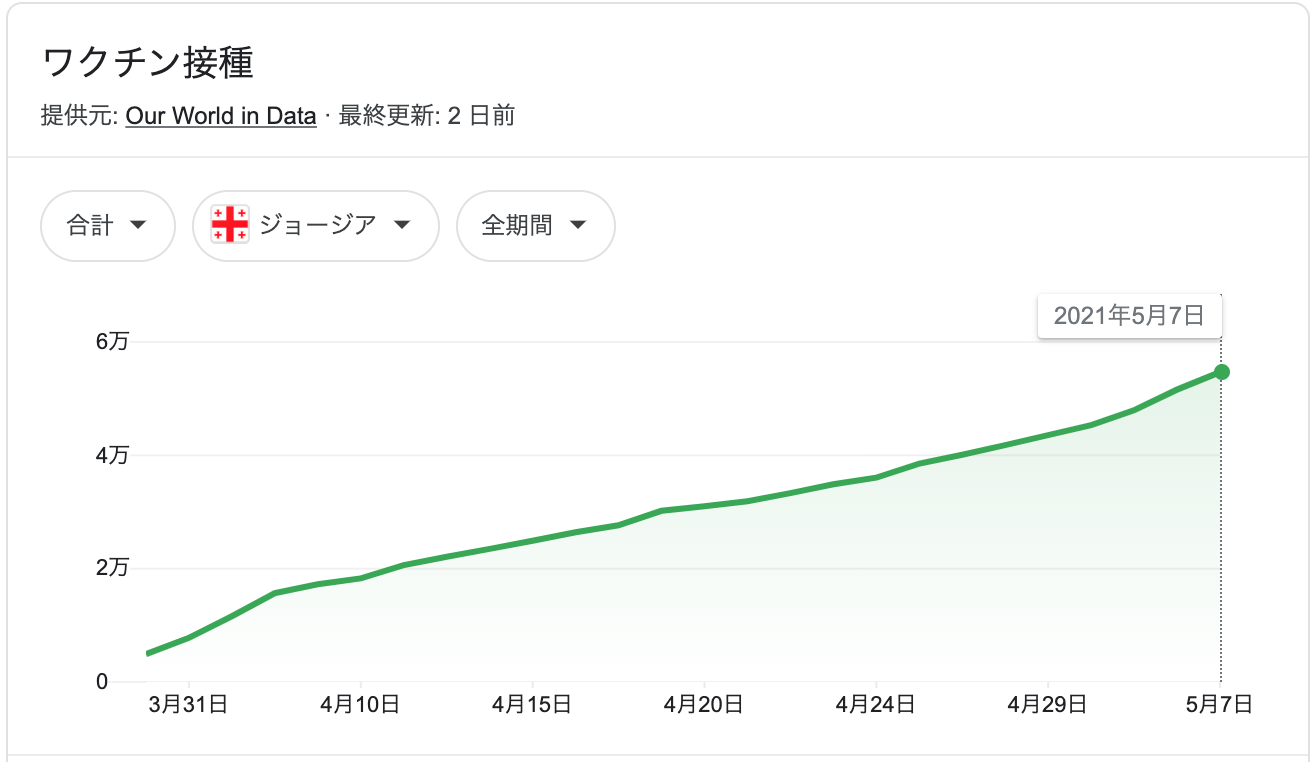Click the green data point for 5月7日
This screenshot has height=762, width=1312.
tap(1221, 372)
